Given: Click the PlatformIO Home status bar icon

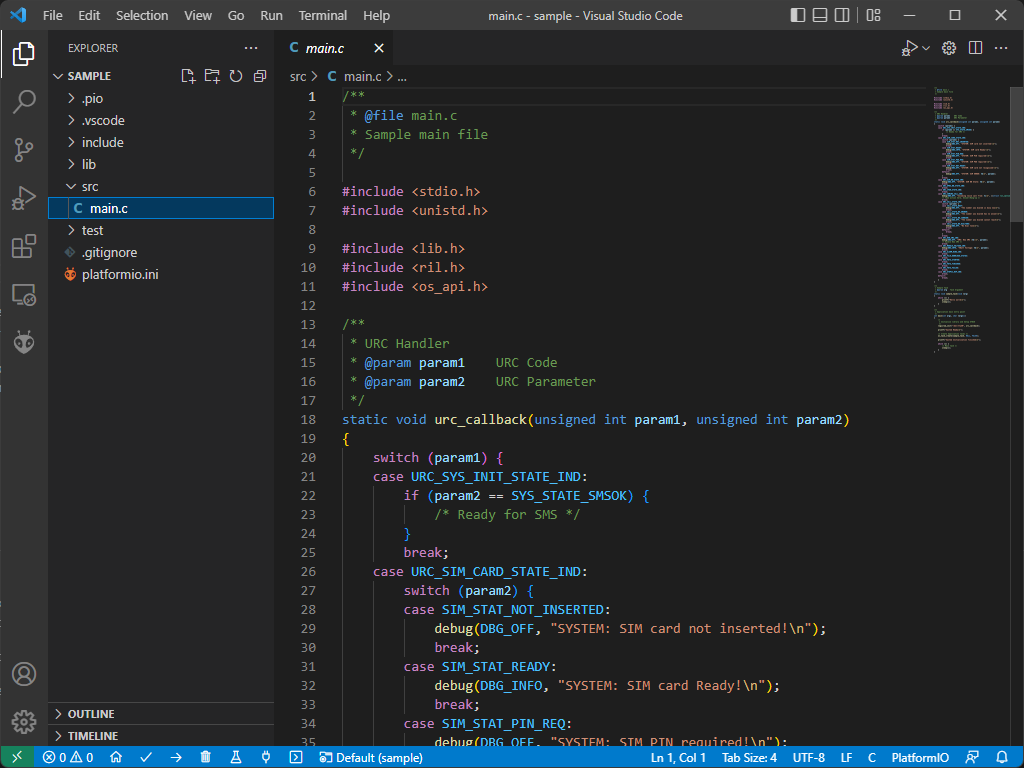Looking at the screenshot, I should pos(116,758).
